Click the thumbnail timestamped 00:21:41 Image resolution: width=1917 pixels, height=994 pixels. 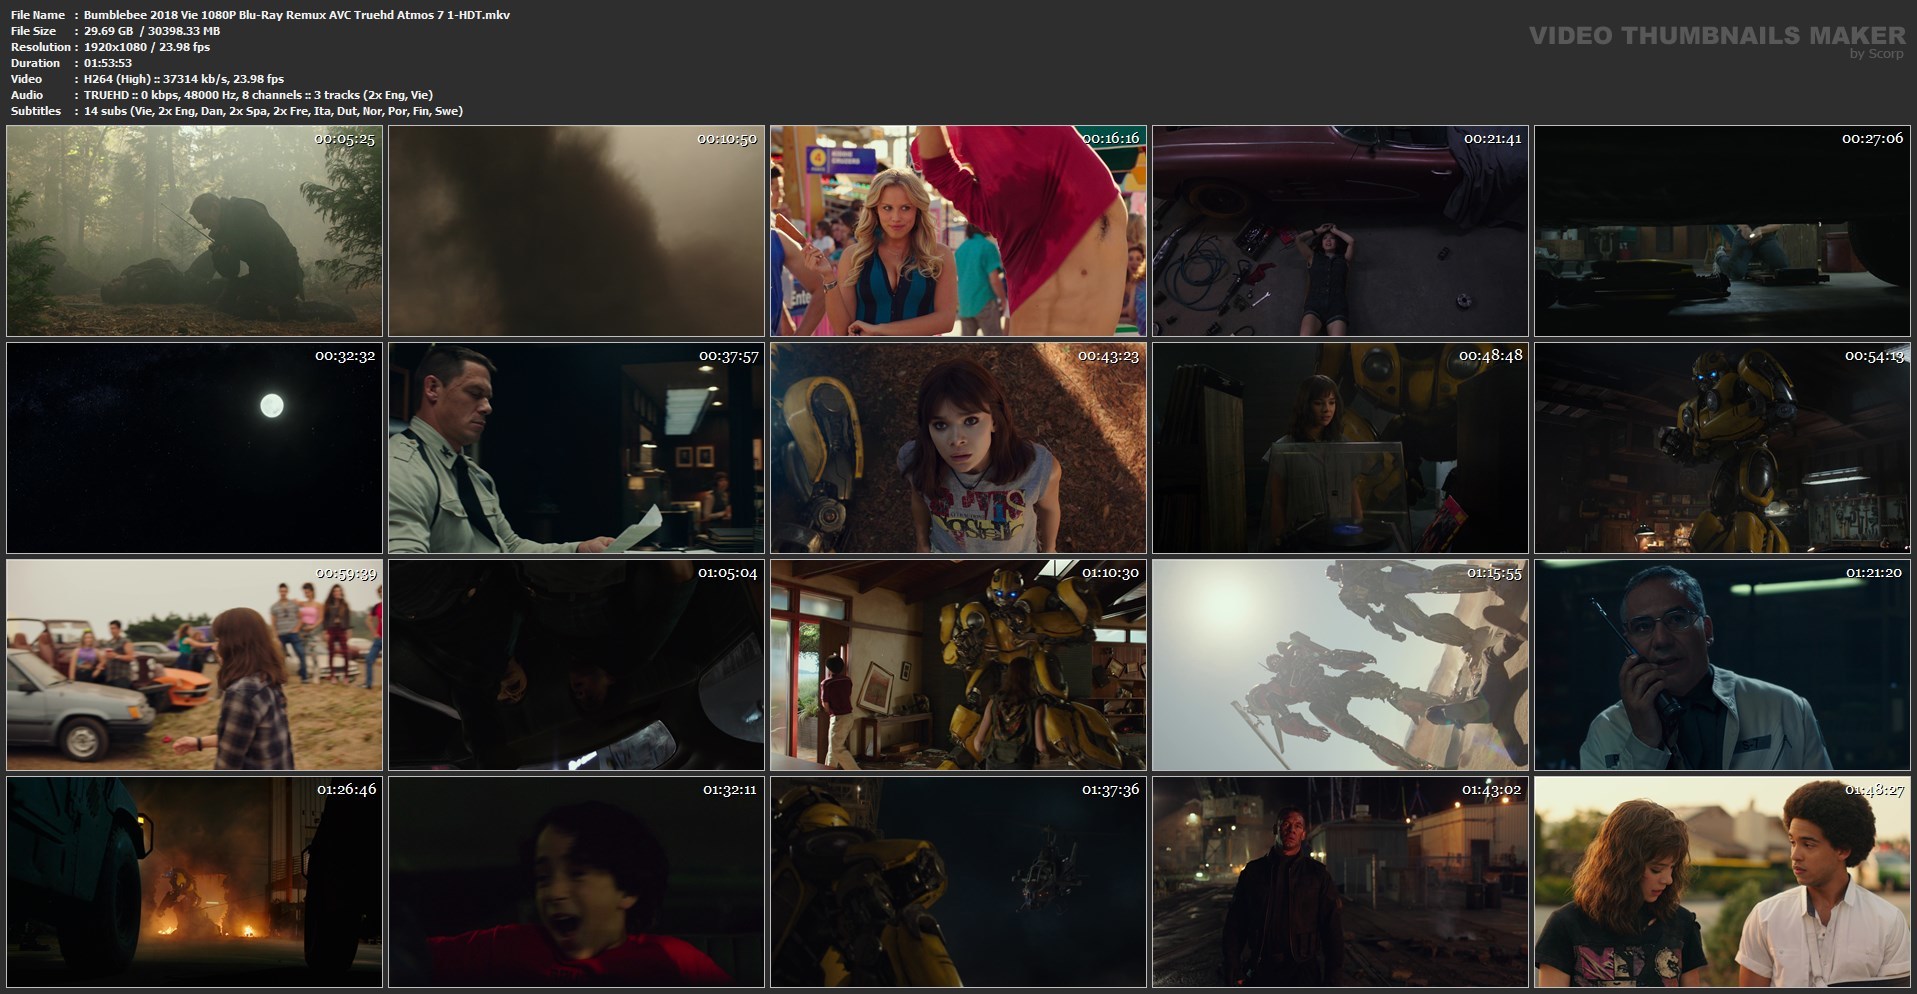click(1340, 231)
